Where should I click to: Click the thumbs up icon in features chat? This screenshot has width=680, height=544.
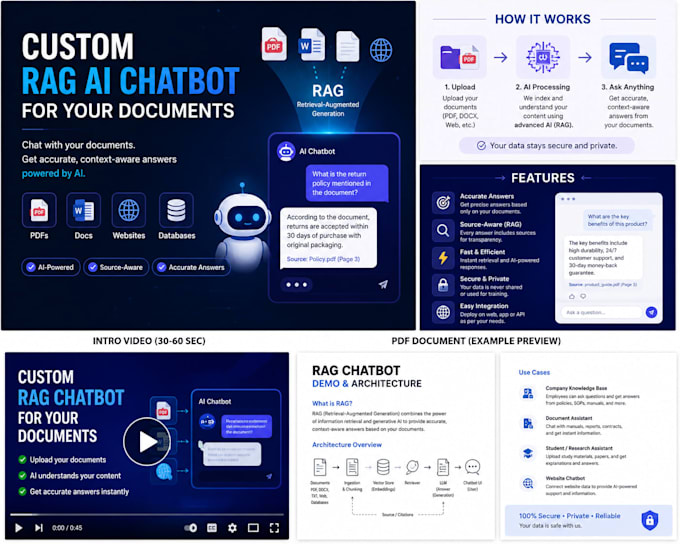(x=572, y=296)
